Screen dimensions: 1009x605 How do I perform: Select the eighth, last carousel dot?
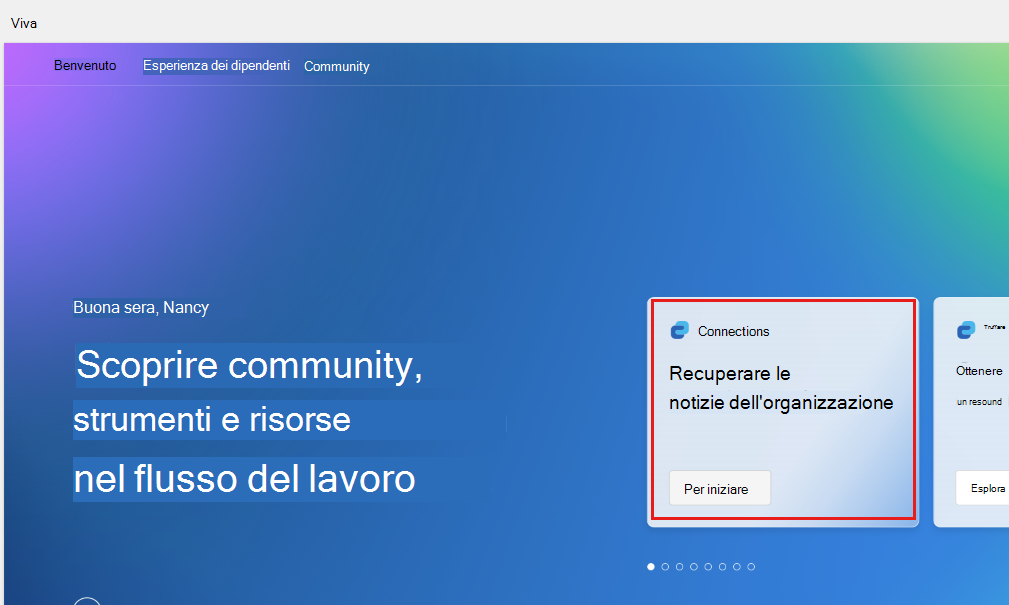[x=751, y=566]
